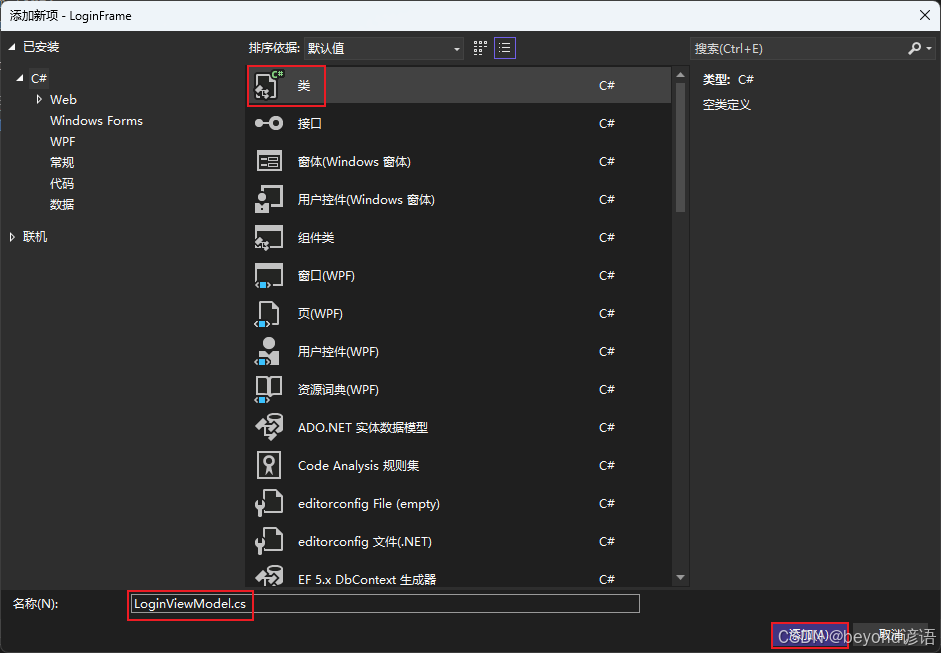Select the C# category

39,79
